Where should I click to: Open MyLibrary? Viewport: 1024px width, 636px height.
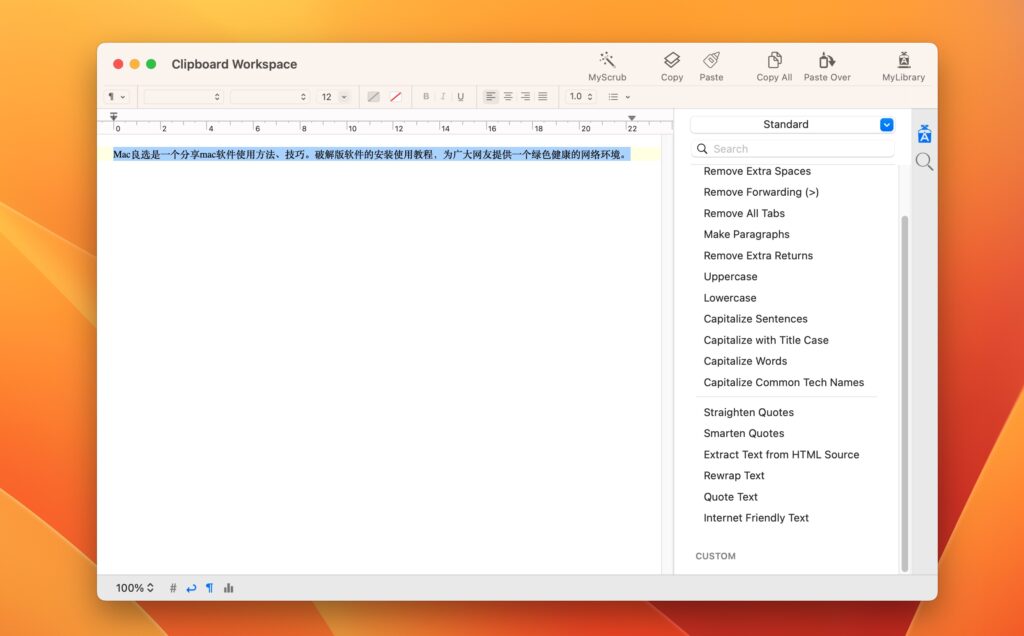[x=902, y=65]
